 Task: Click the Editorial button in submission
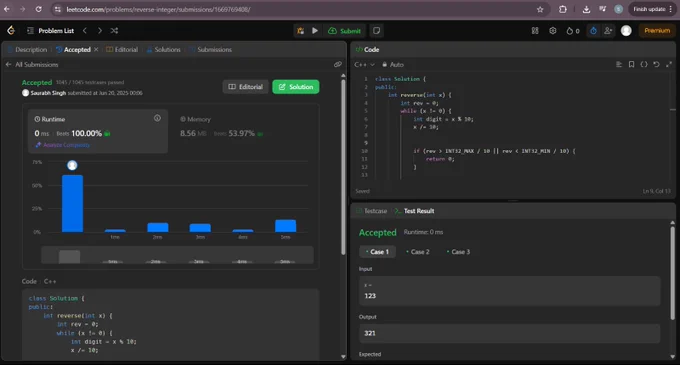point(245,87)
